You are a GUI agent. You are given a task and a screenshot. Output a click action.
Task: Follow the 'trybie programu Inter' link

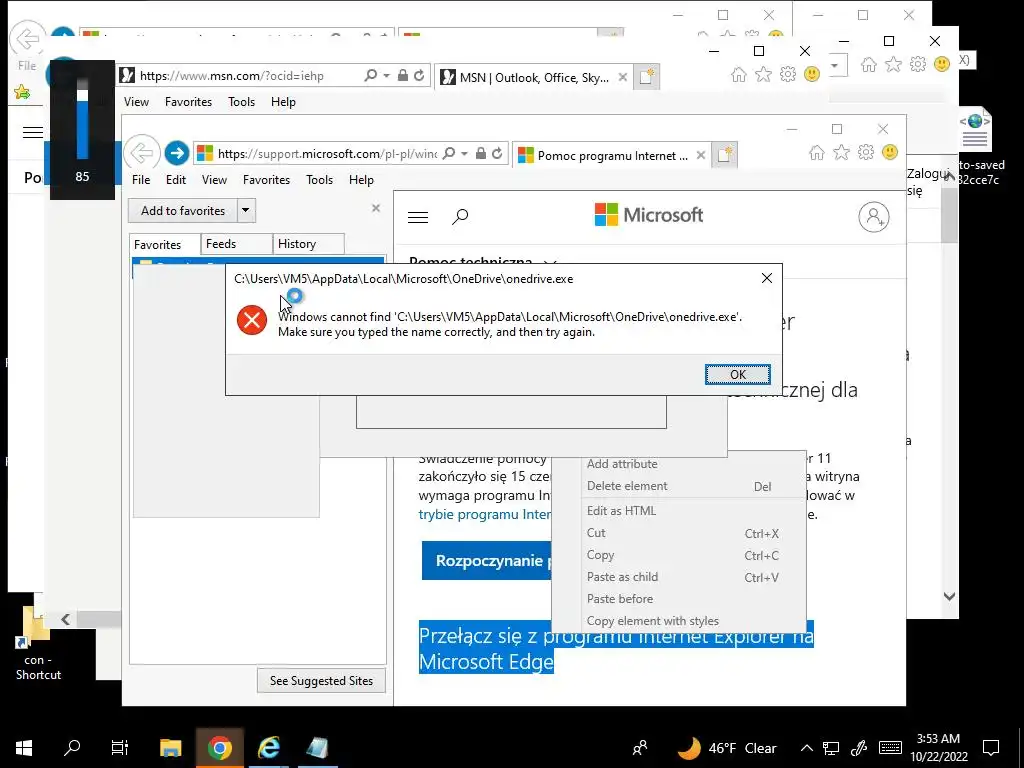coord(485,514)
